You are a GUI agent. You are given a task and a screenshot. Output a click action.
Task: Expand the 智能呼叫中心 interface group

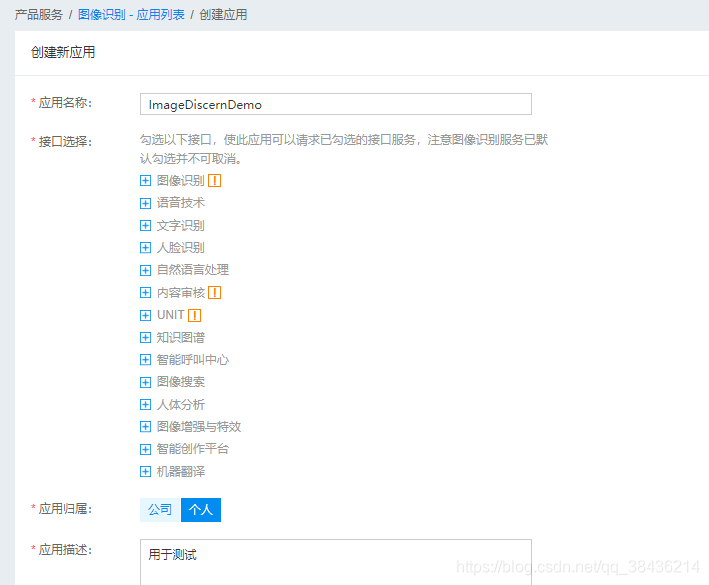coord(145,360)
